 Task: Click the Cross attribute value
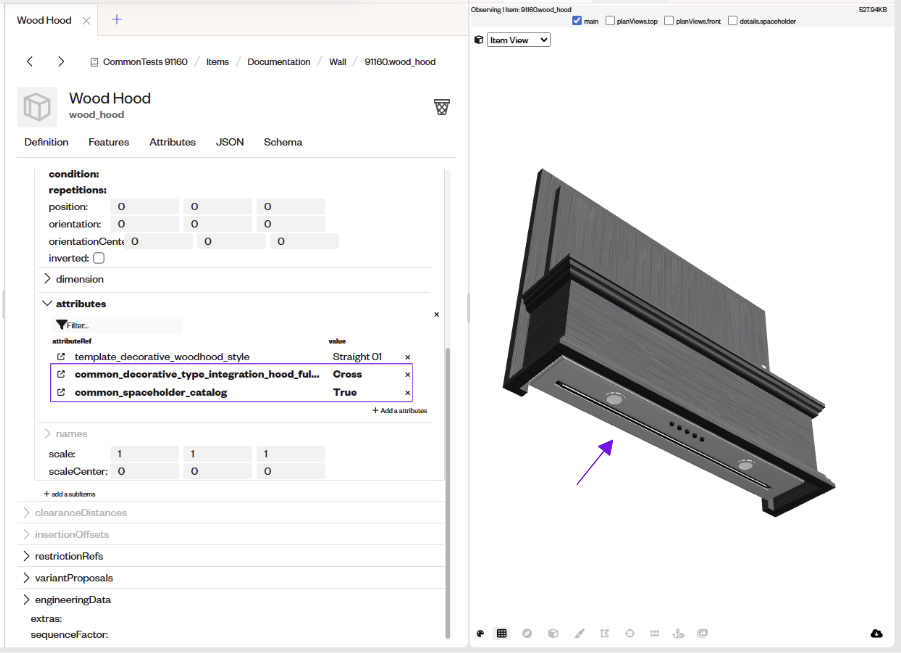tap(347, 374)
